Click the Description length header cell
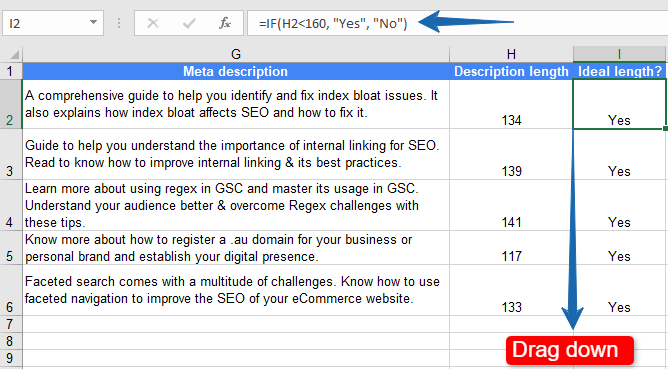 [511, 71]
